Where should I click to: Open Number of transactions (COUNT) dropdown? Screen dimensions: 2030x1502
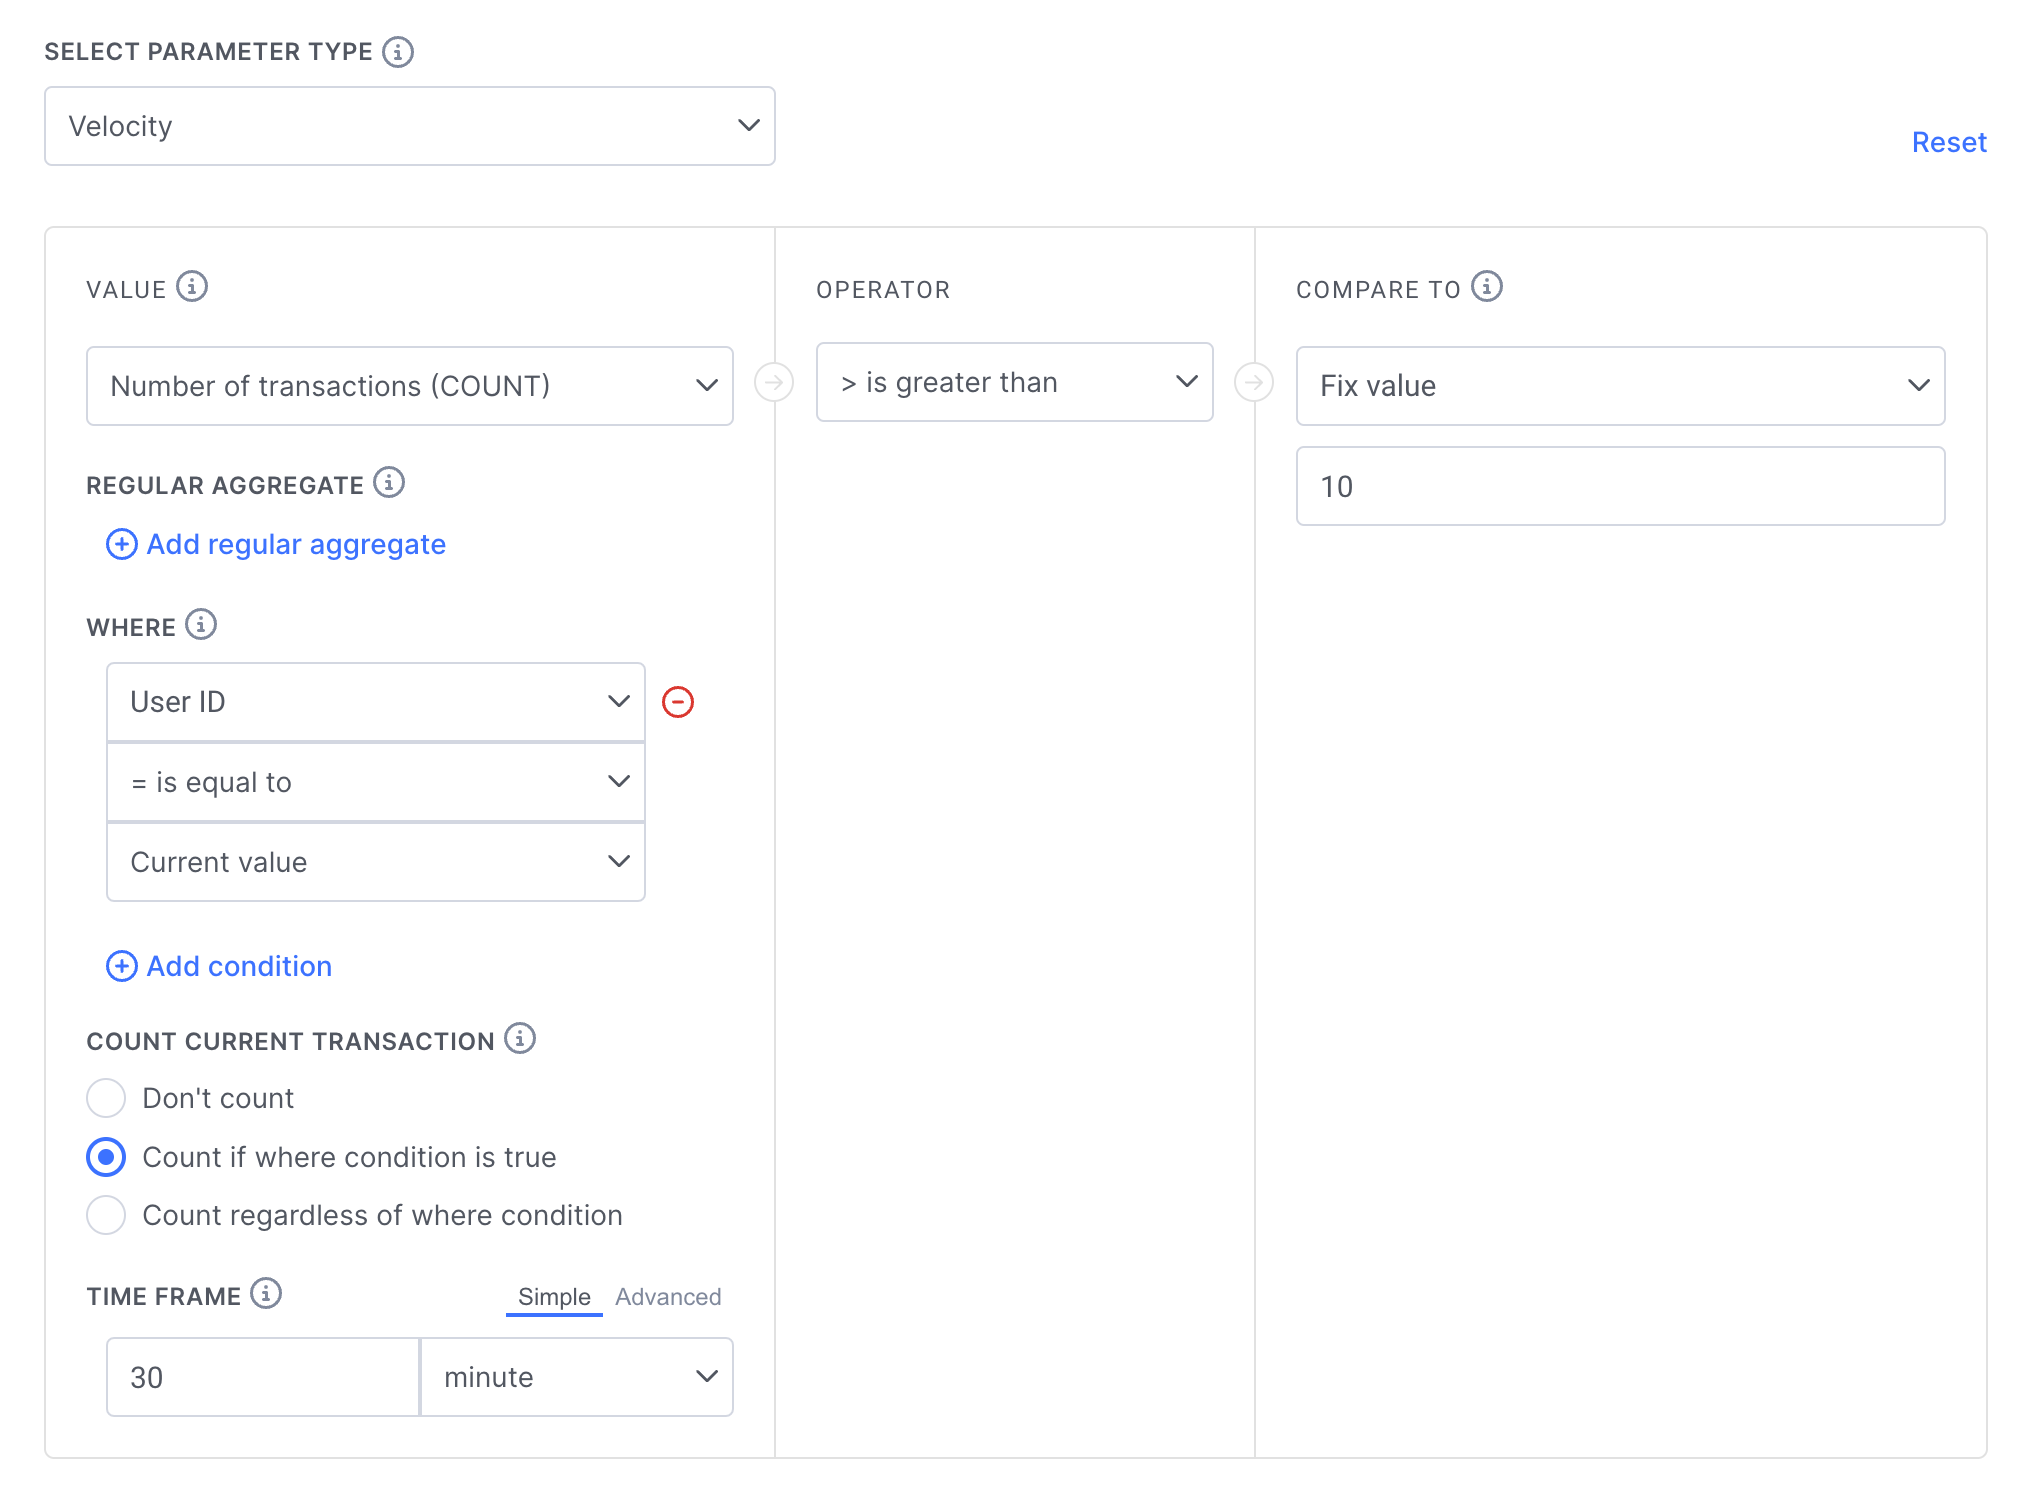pyautogui.click(x=410, y=386)
